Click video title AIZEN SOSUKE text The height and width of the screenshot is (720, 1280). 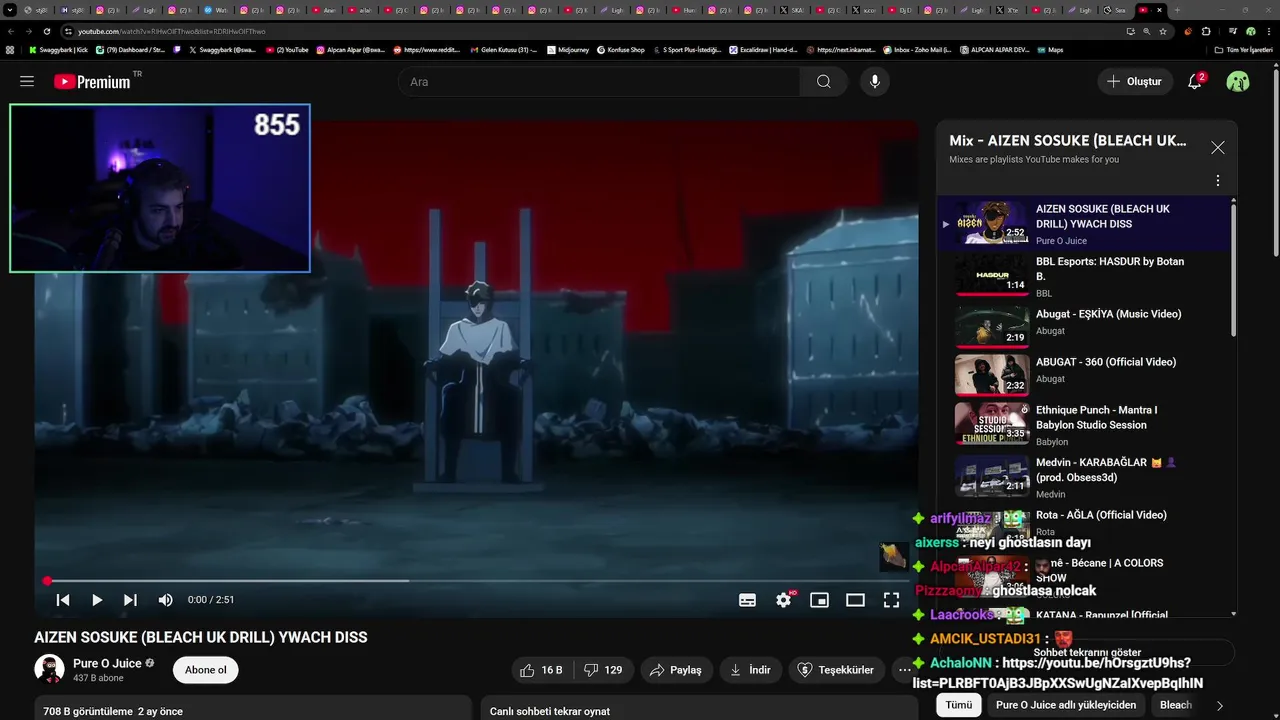[201, 638]
